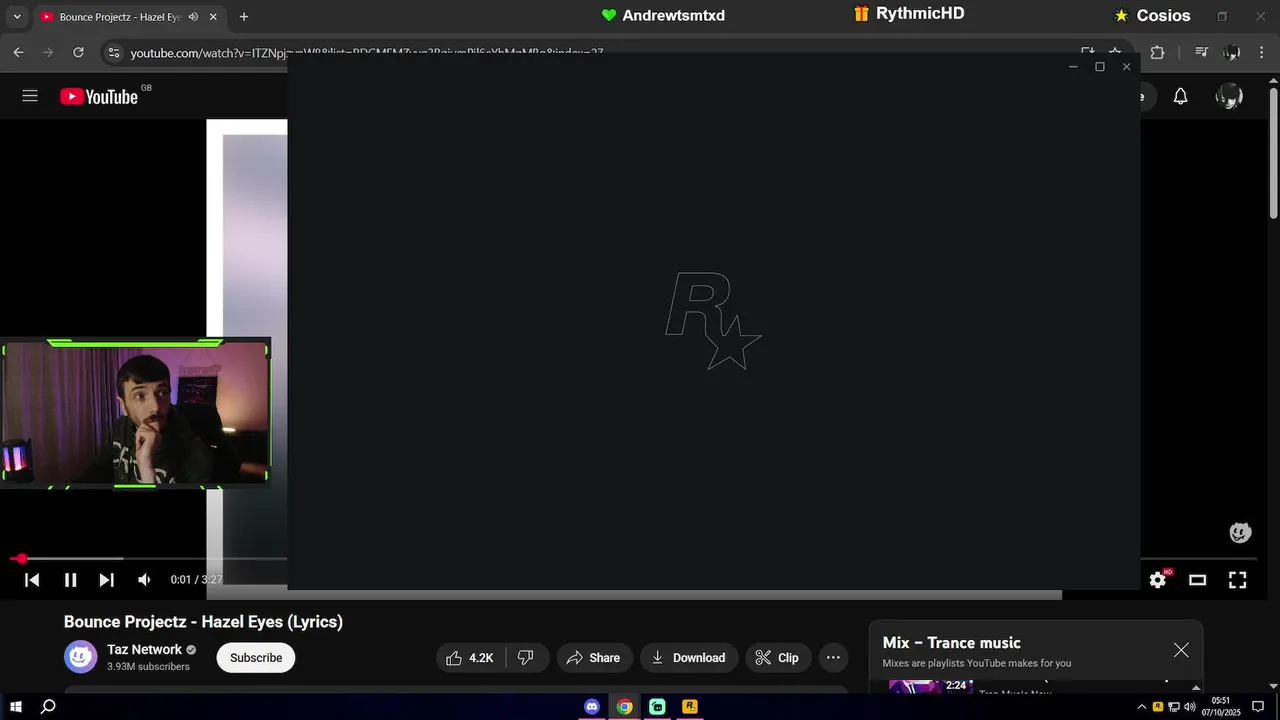This screenshot has width=1280, height=720.
Task: View site information icon in address bar
Action: [x=114, y=52]
